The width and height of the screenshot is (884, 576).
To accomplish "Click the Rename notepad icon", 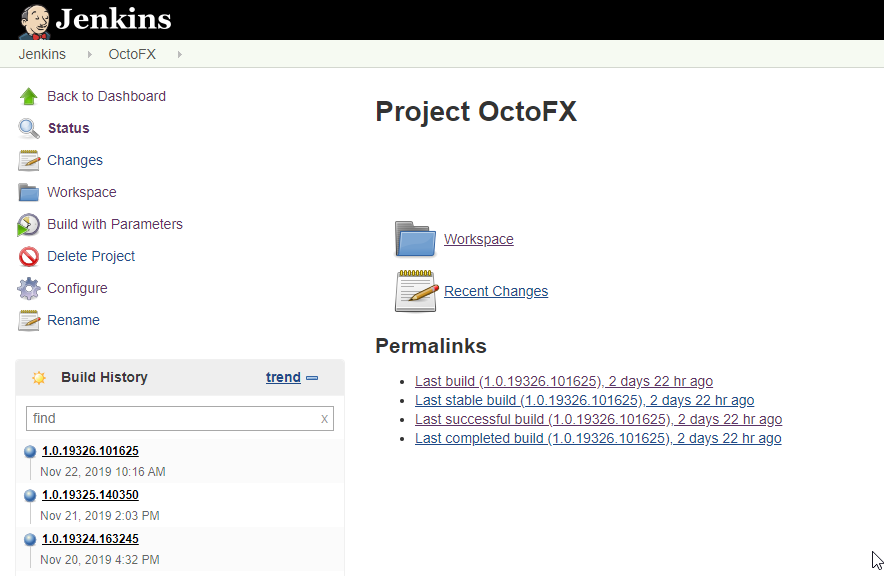I will pyautogui.click(x=29, y=321).
